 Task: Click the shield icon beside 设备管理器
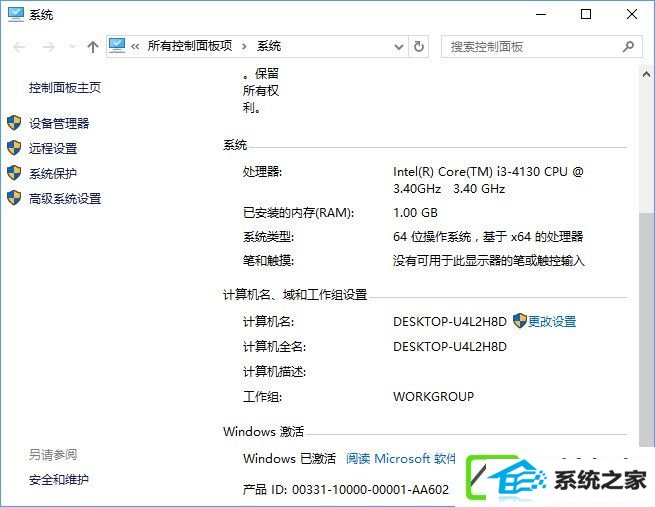click(x=14, y=123)
